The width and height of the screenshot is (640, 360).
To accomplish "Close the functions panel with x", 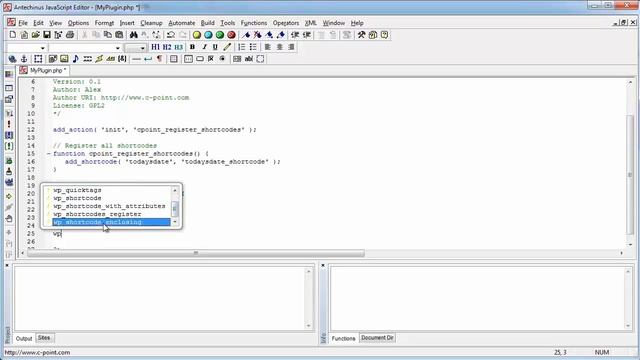I will click(x=323, y=265).
